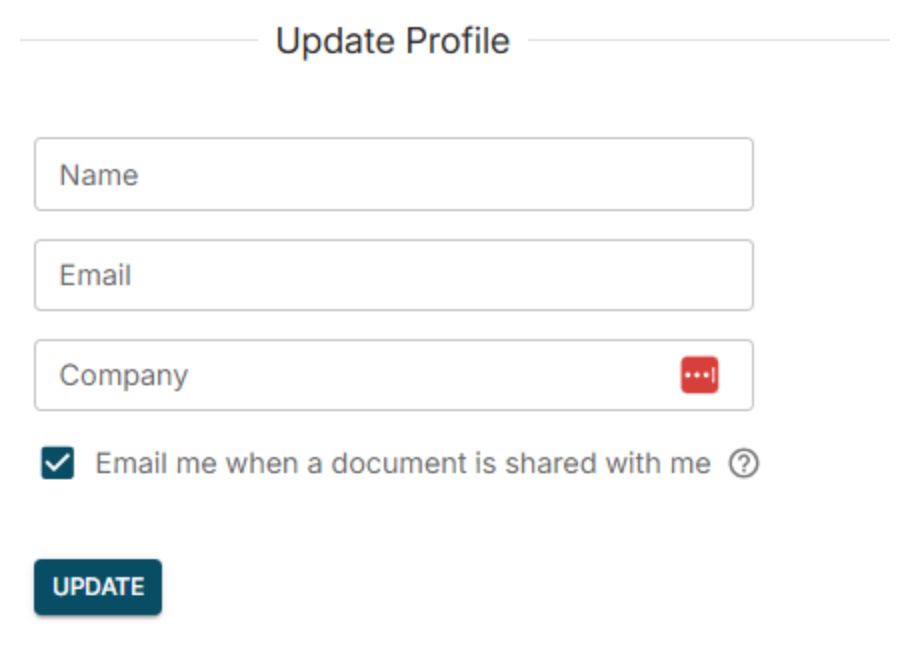Place cursor in the Name box
The height and width of the screenshot is (650, 911).
tap(393, 175)
